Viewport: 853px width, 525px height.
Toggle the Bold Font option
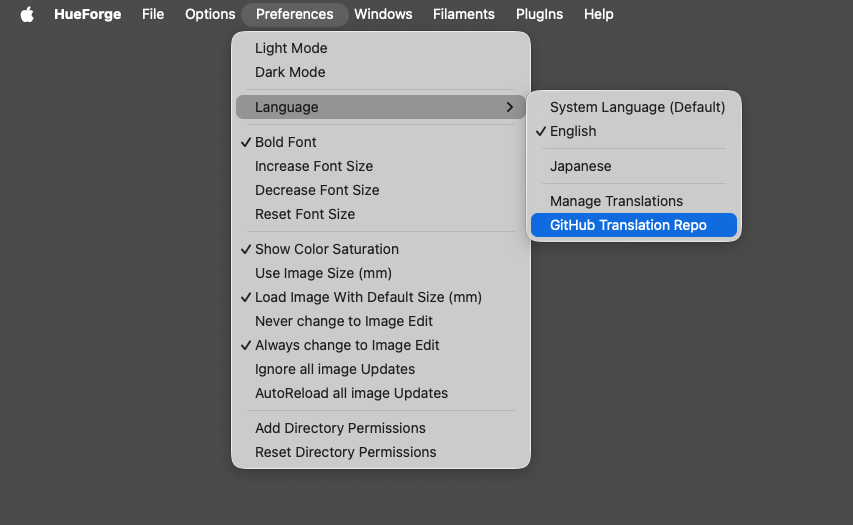[x=381, y=142]
